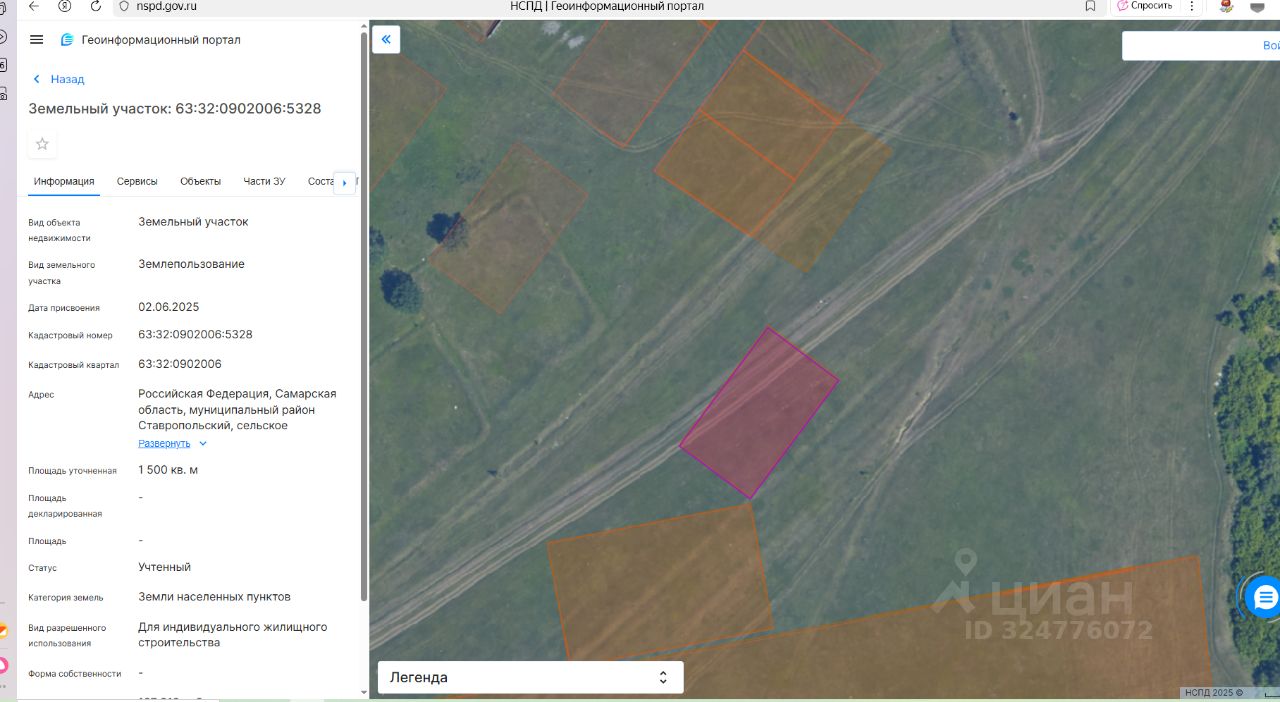Open the chat support bubble icon

coord(1264,598)
